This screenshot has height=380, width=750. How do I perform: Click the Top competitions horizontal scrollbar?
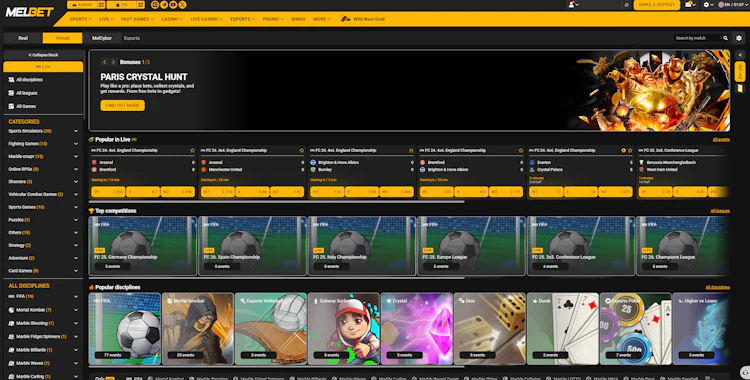[276, 278]
